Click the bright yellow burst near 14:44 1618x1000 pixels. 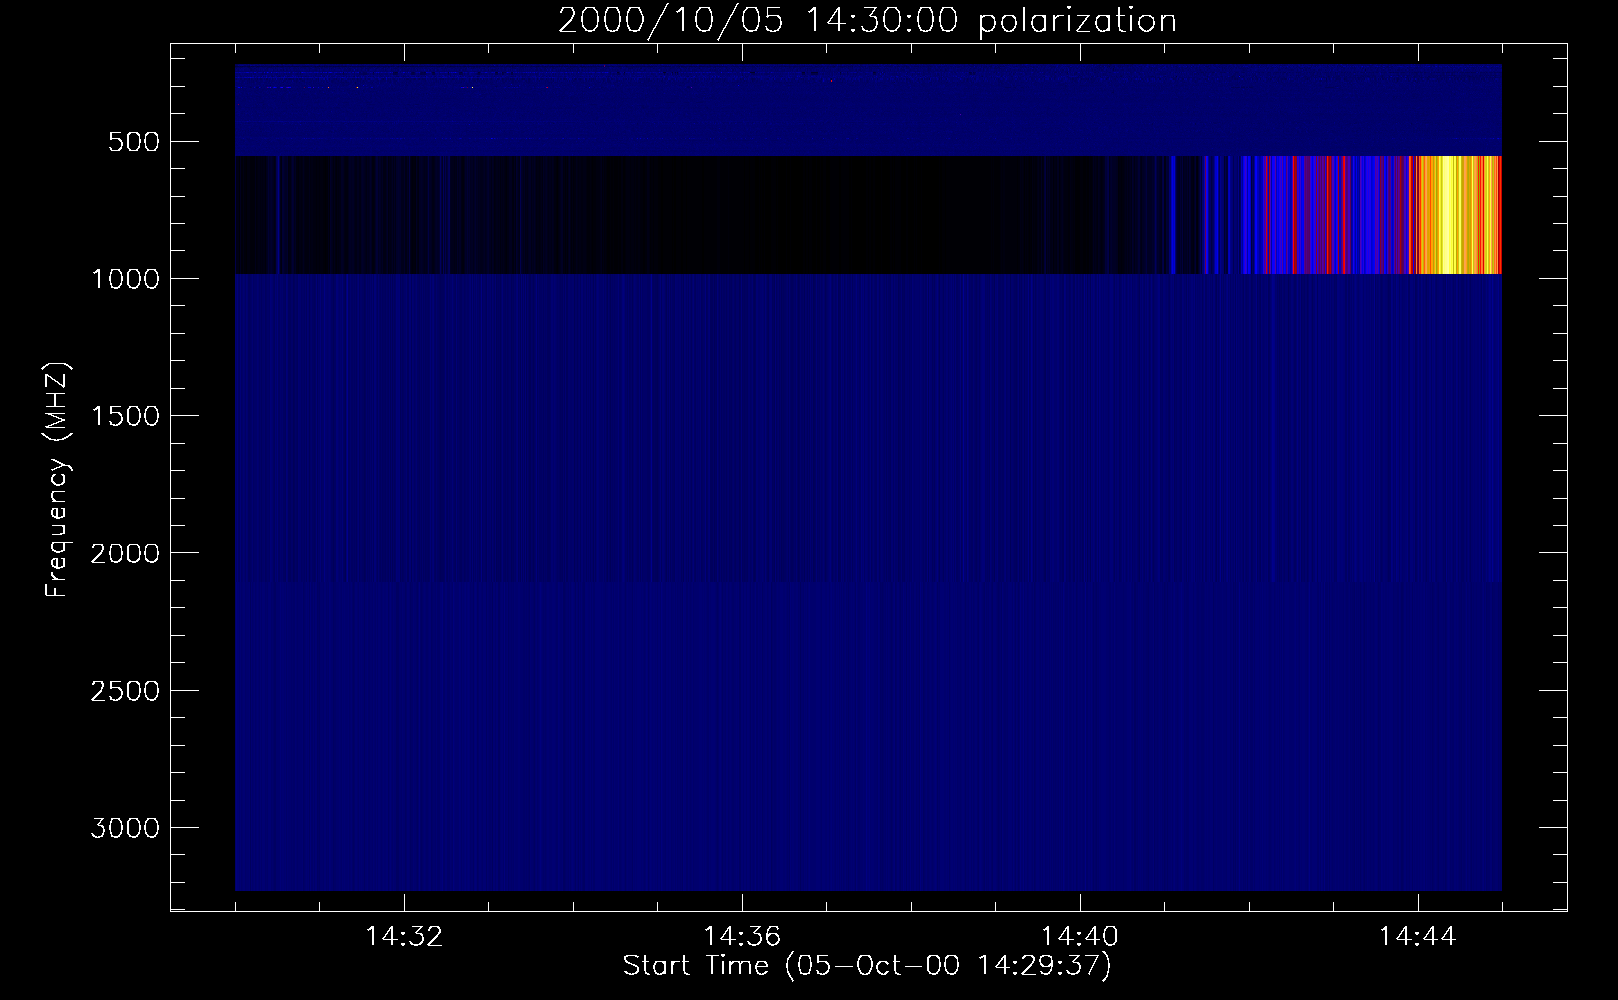(1455, 215)
